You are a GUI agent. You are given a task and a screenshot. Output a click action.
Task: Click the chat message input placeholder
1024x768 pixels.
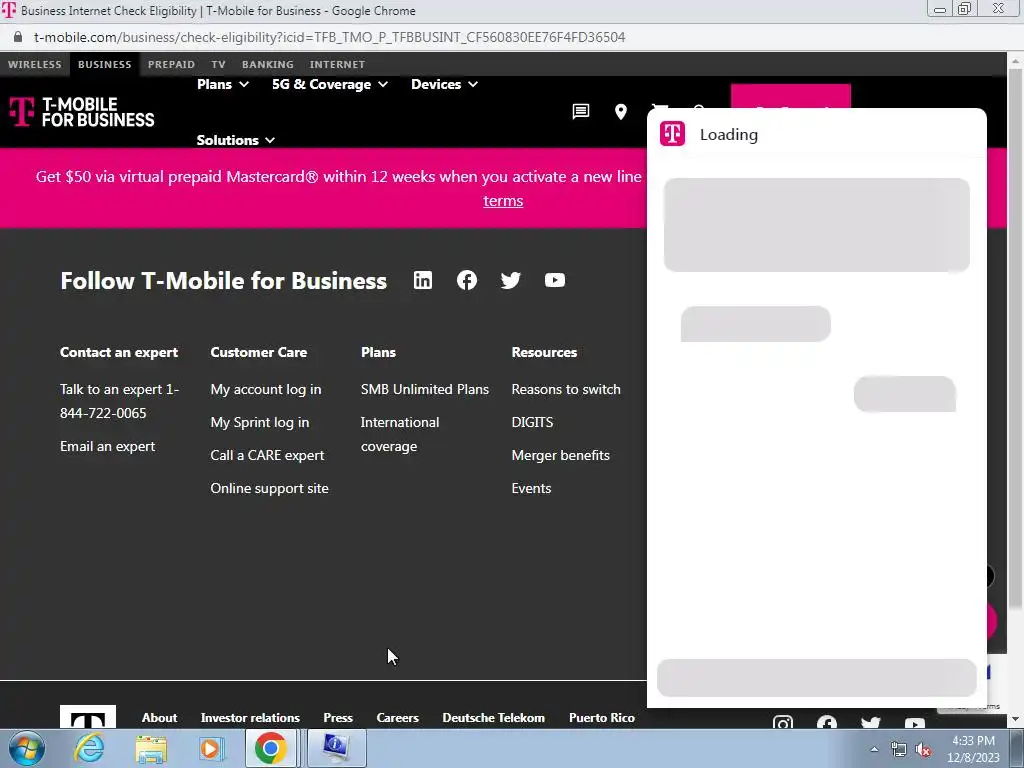click(816, 678)
